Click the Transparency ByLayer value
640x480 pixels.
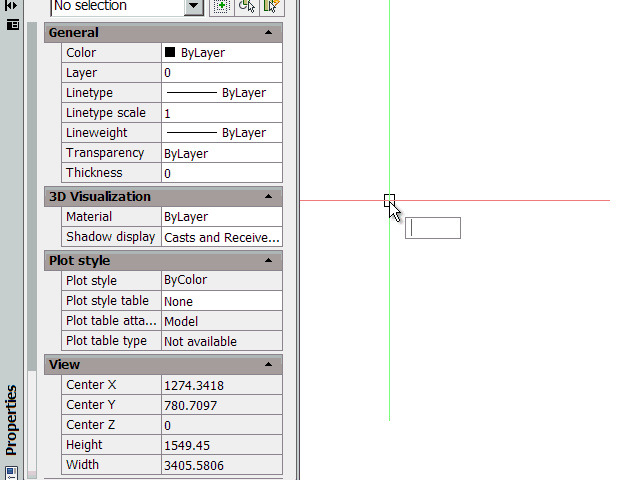tap(222, 153)
